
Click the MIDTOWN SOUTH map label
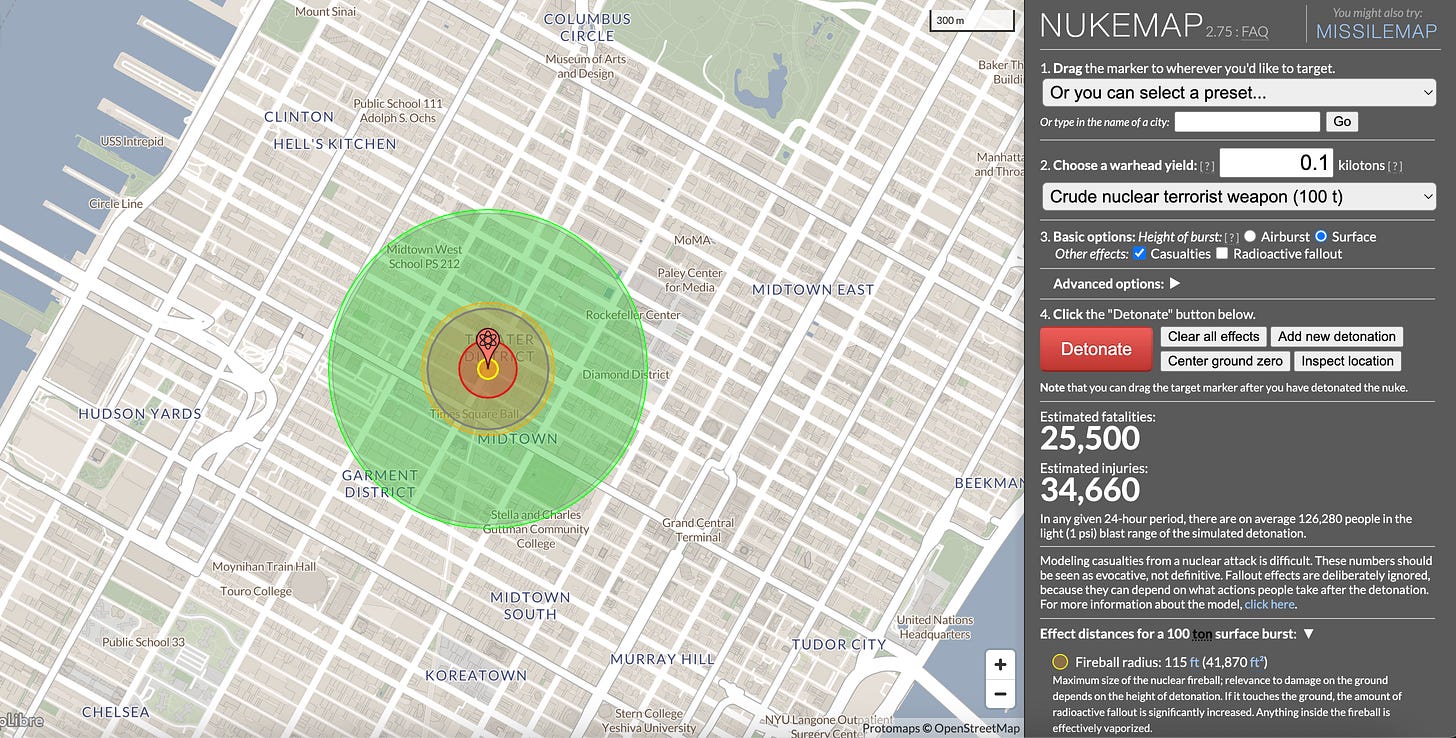[x=530, y=606]
